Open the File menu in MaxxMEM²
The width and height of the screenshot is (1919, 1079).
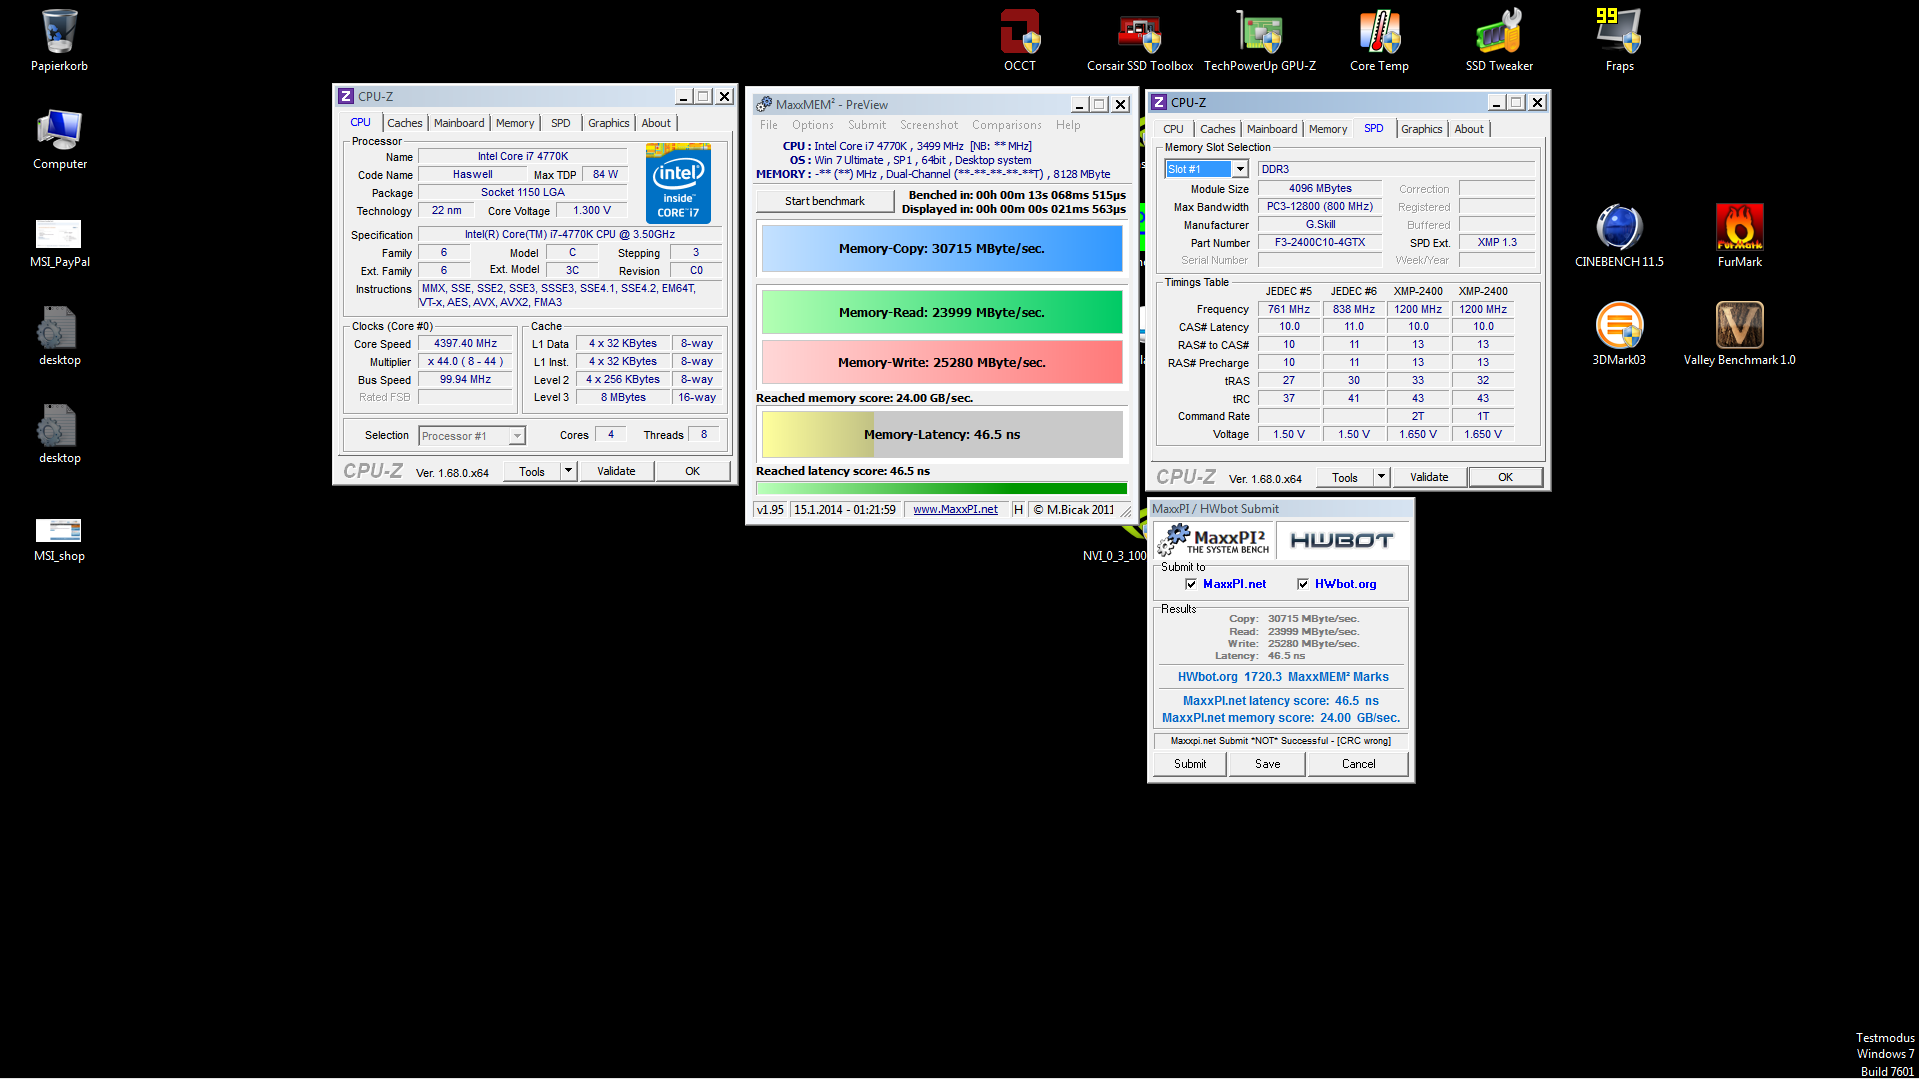point(768,125)
